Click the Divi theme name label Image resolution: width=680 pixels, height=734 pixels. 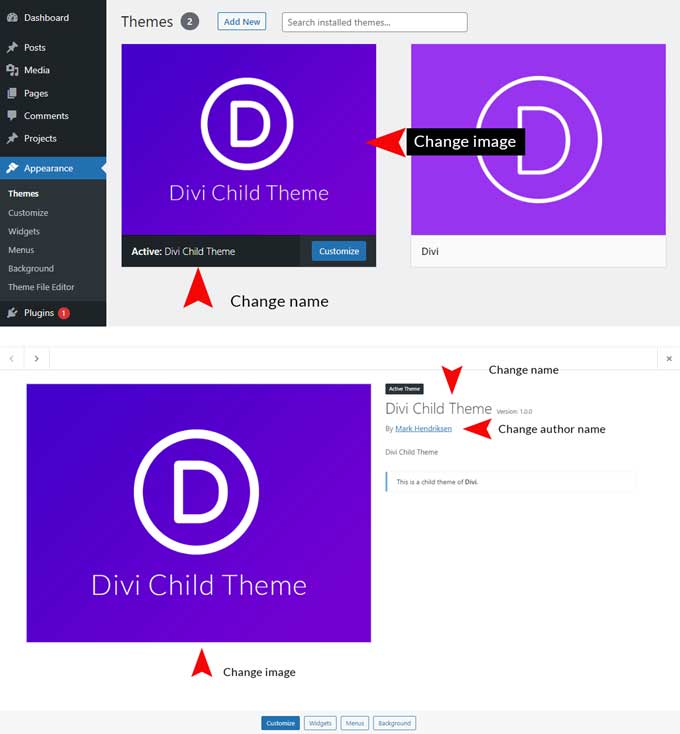coord(430,251)
